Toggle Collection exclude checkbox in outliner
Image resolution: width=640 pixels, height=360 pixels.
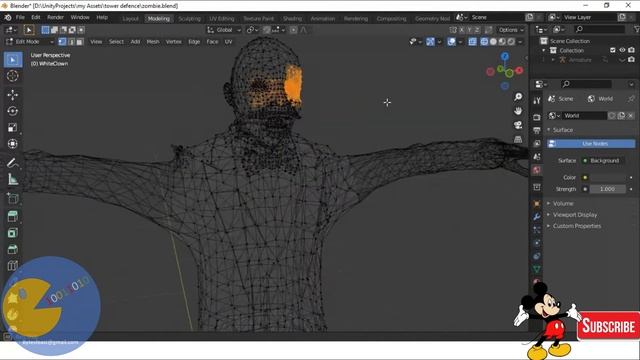pos(613,50)
